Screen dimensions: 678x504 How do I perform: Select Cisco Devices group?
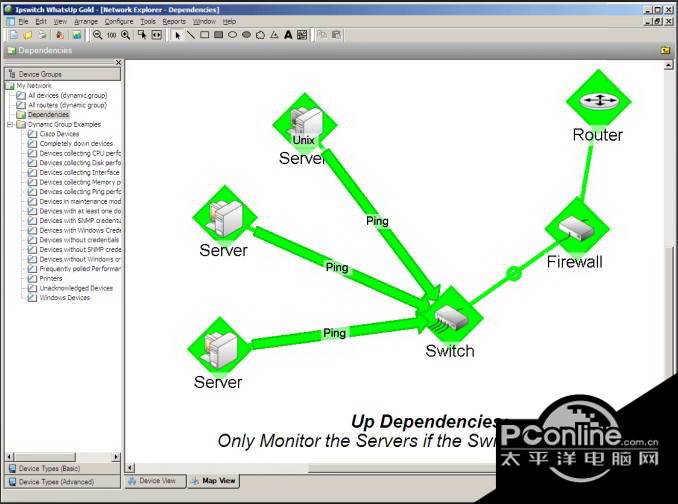59,134
